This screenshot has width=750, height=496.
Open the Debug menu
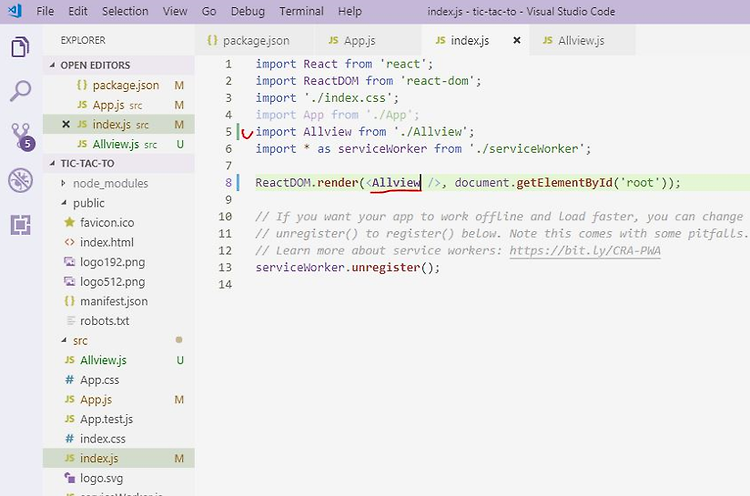pos(247,11)
